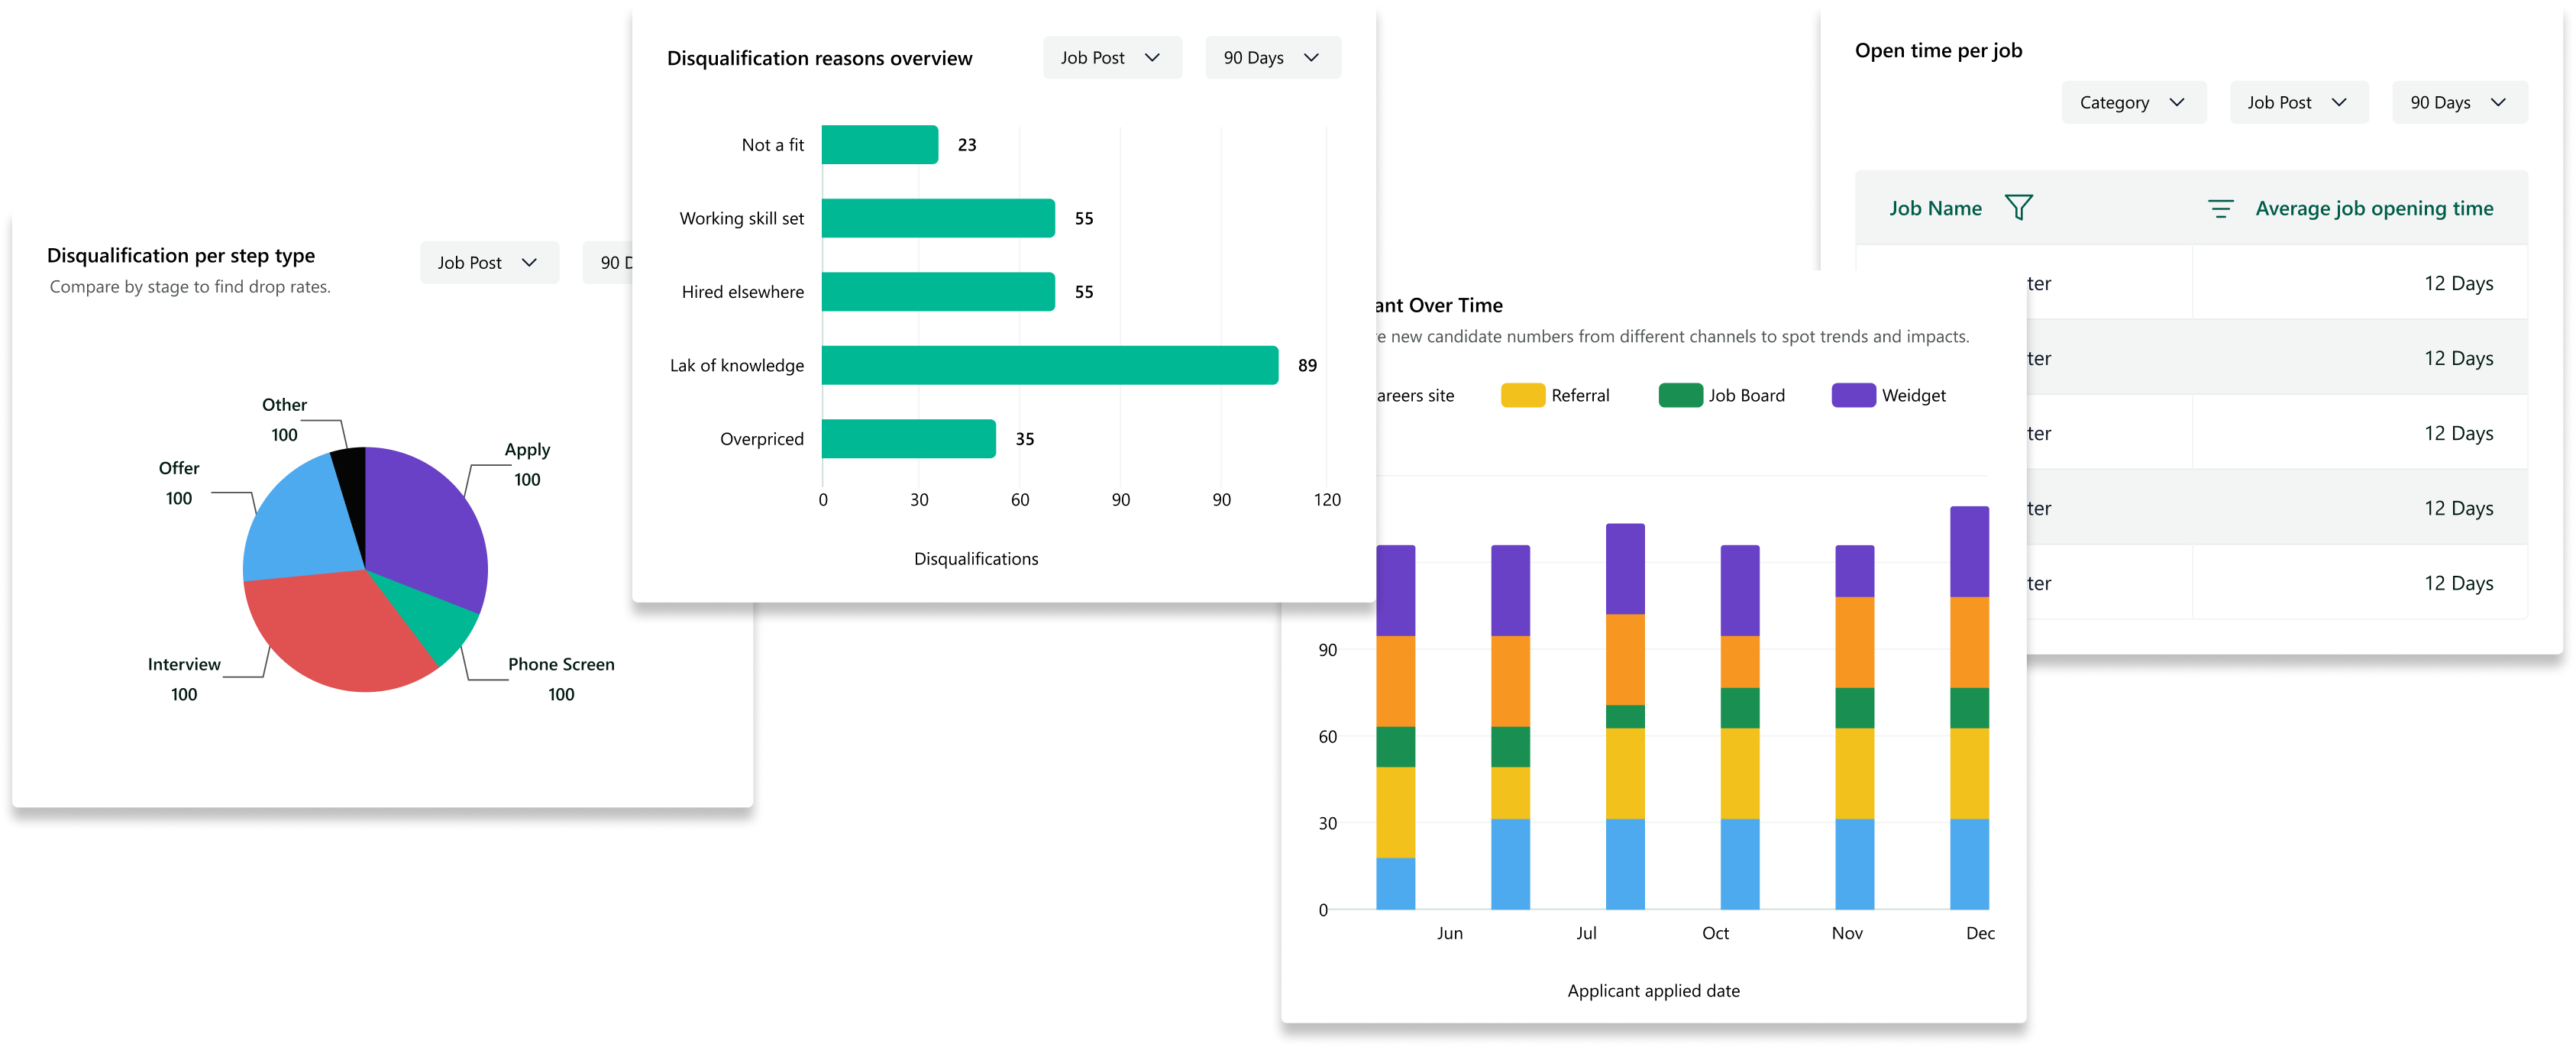Select the Not a fit bar
This screenshot has height=1047, width=2576.
879,145
